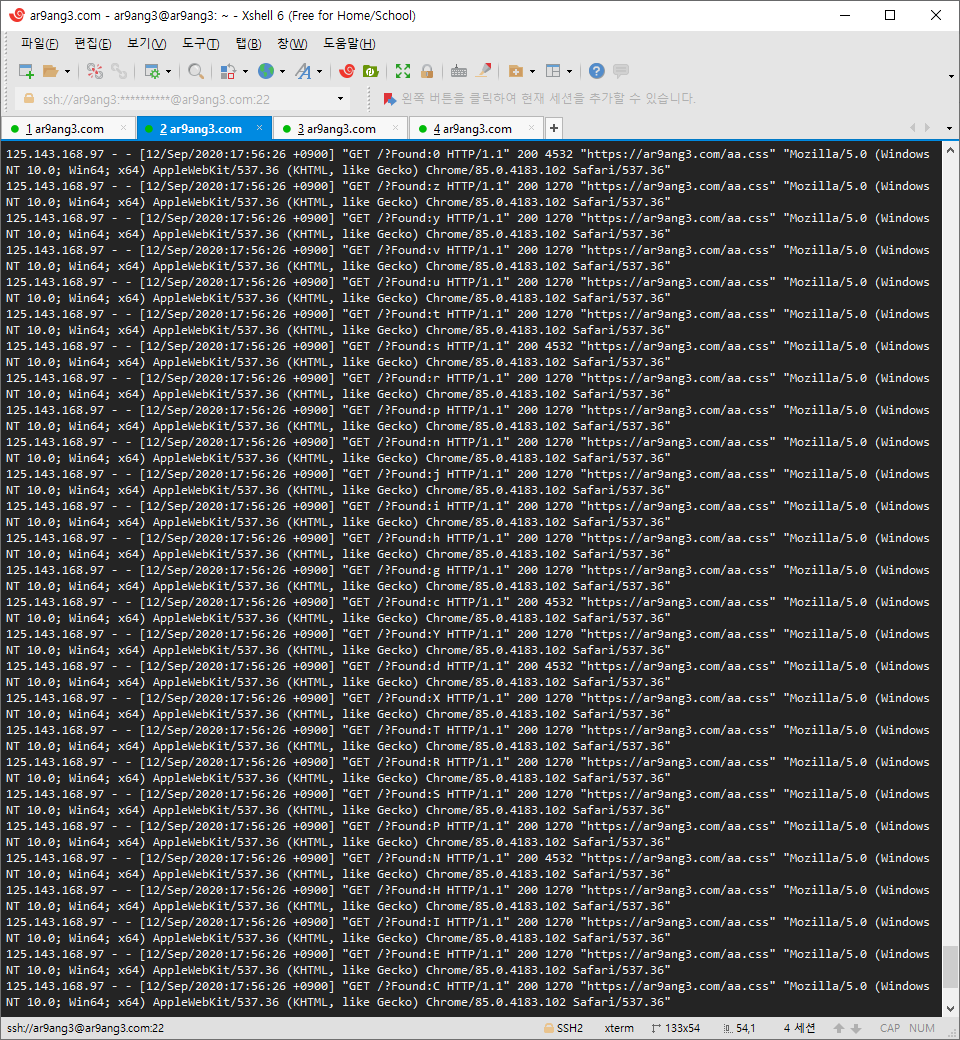Viewport: 960px width, 1040px height.
Task: Click the toolbar overflow arrow
Action: pyautogui.click(x=951, y=77)
